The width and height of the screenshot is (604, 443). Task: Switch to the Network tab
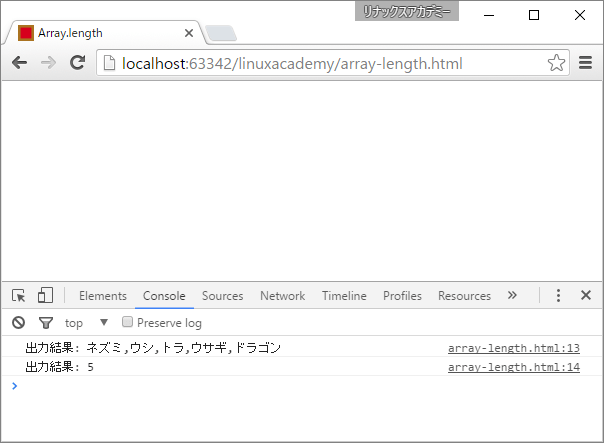(282, 296)
